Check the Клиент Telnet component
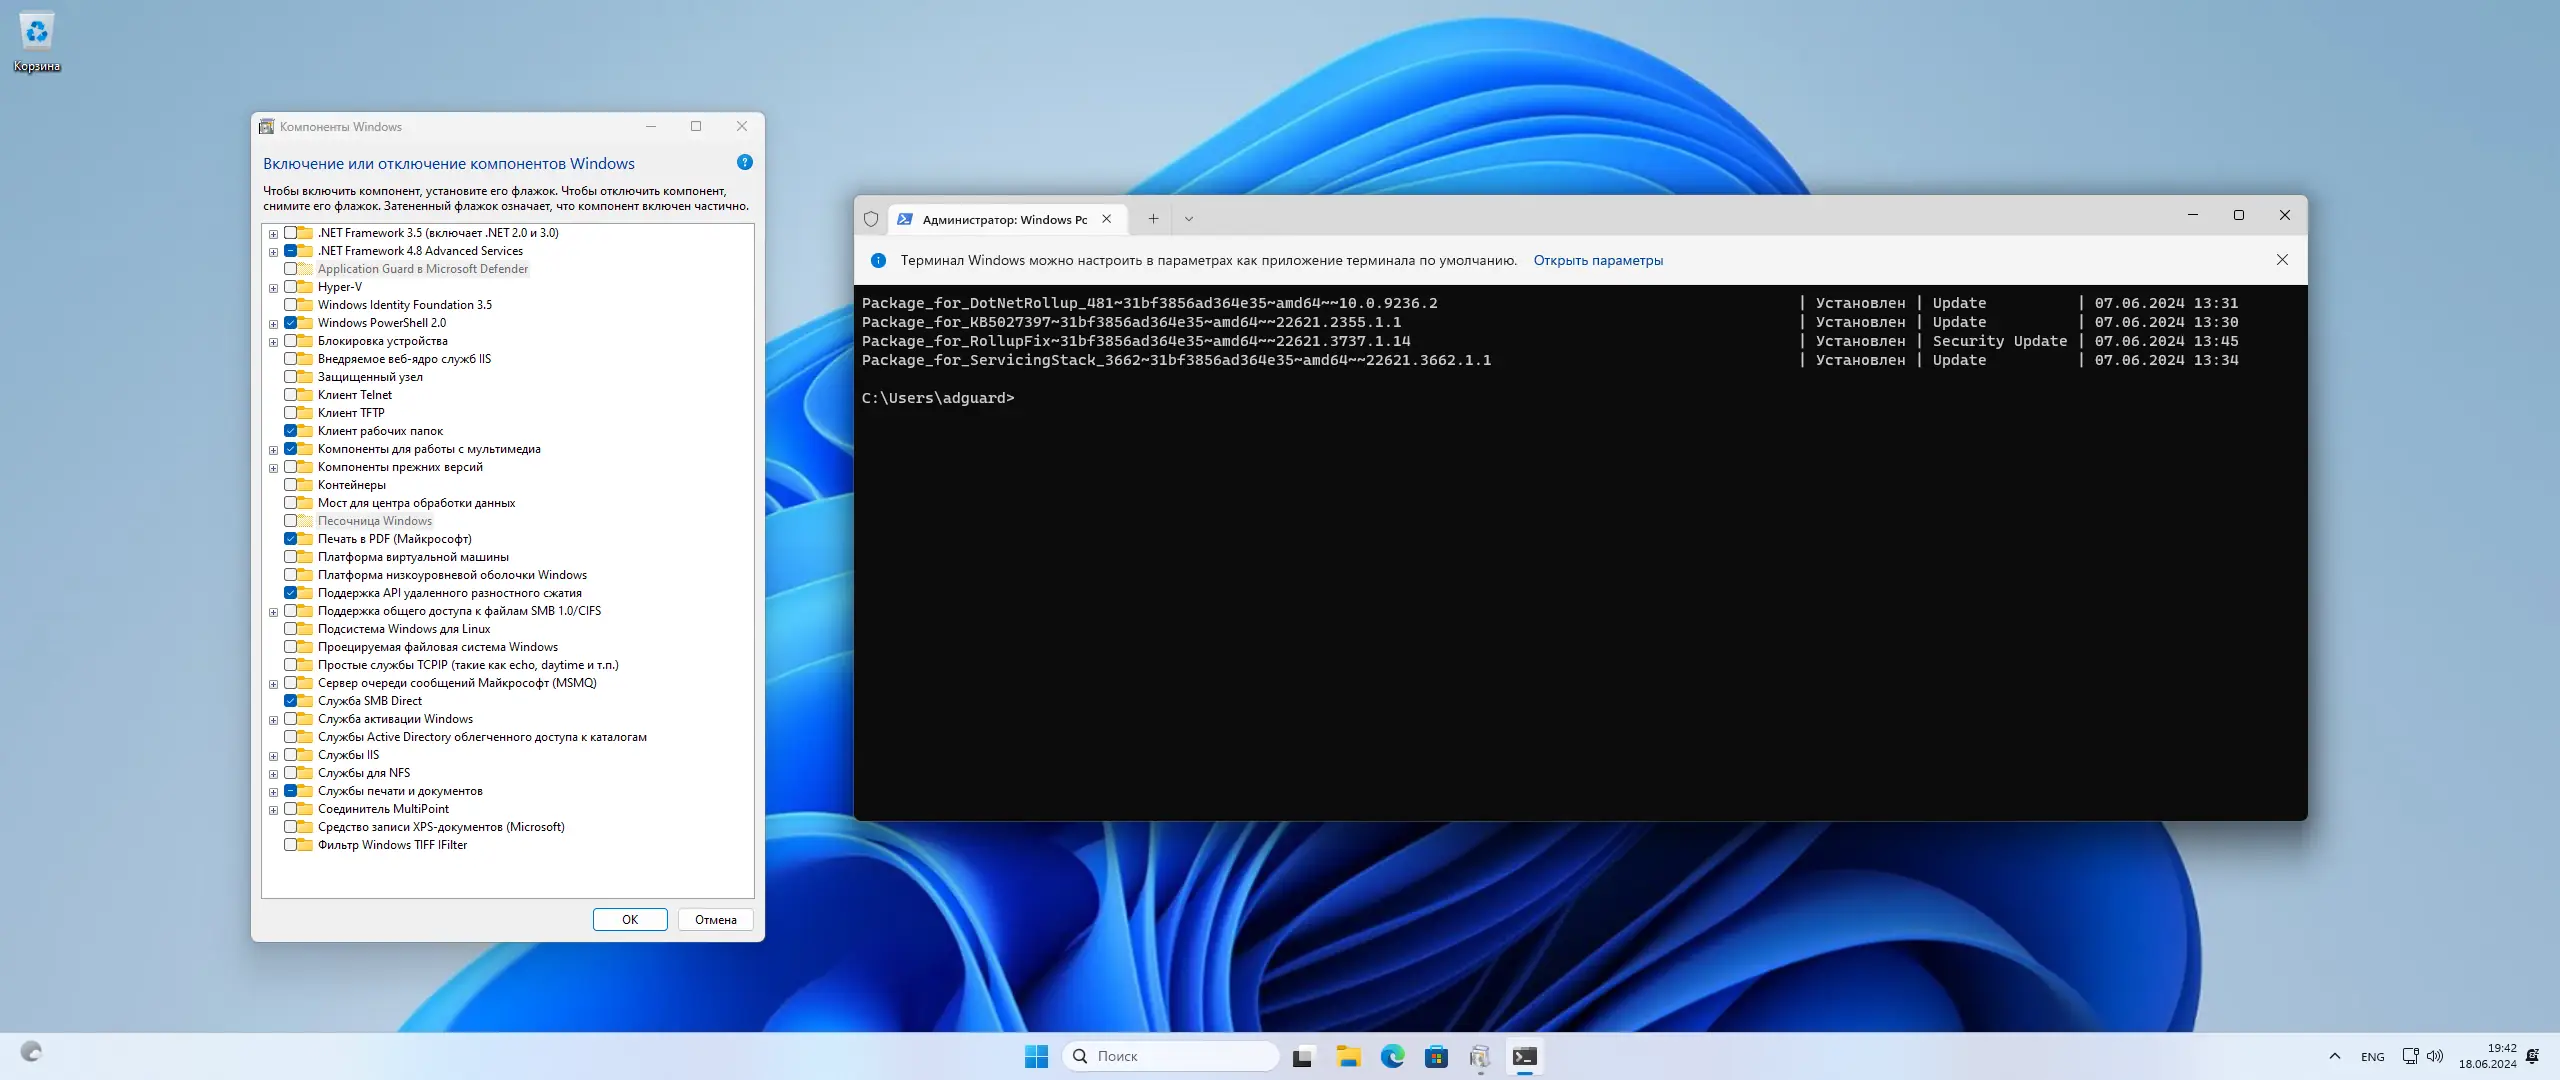 tap(291, 395)
